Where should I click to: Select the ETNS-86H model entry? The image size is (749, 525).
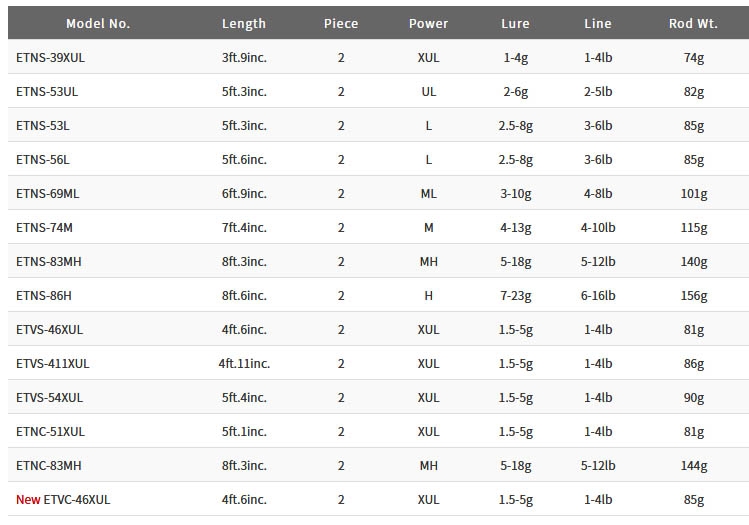pos(44,296)
